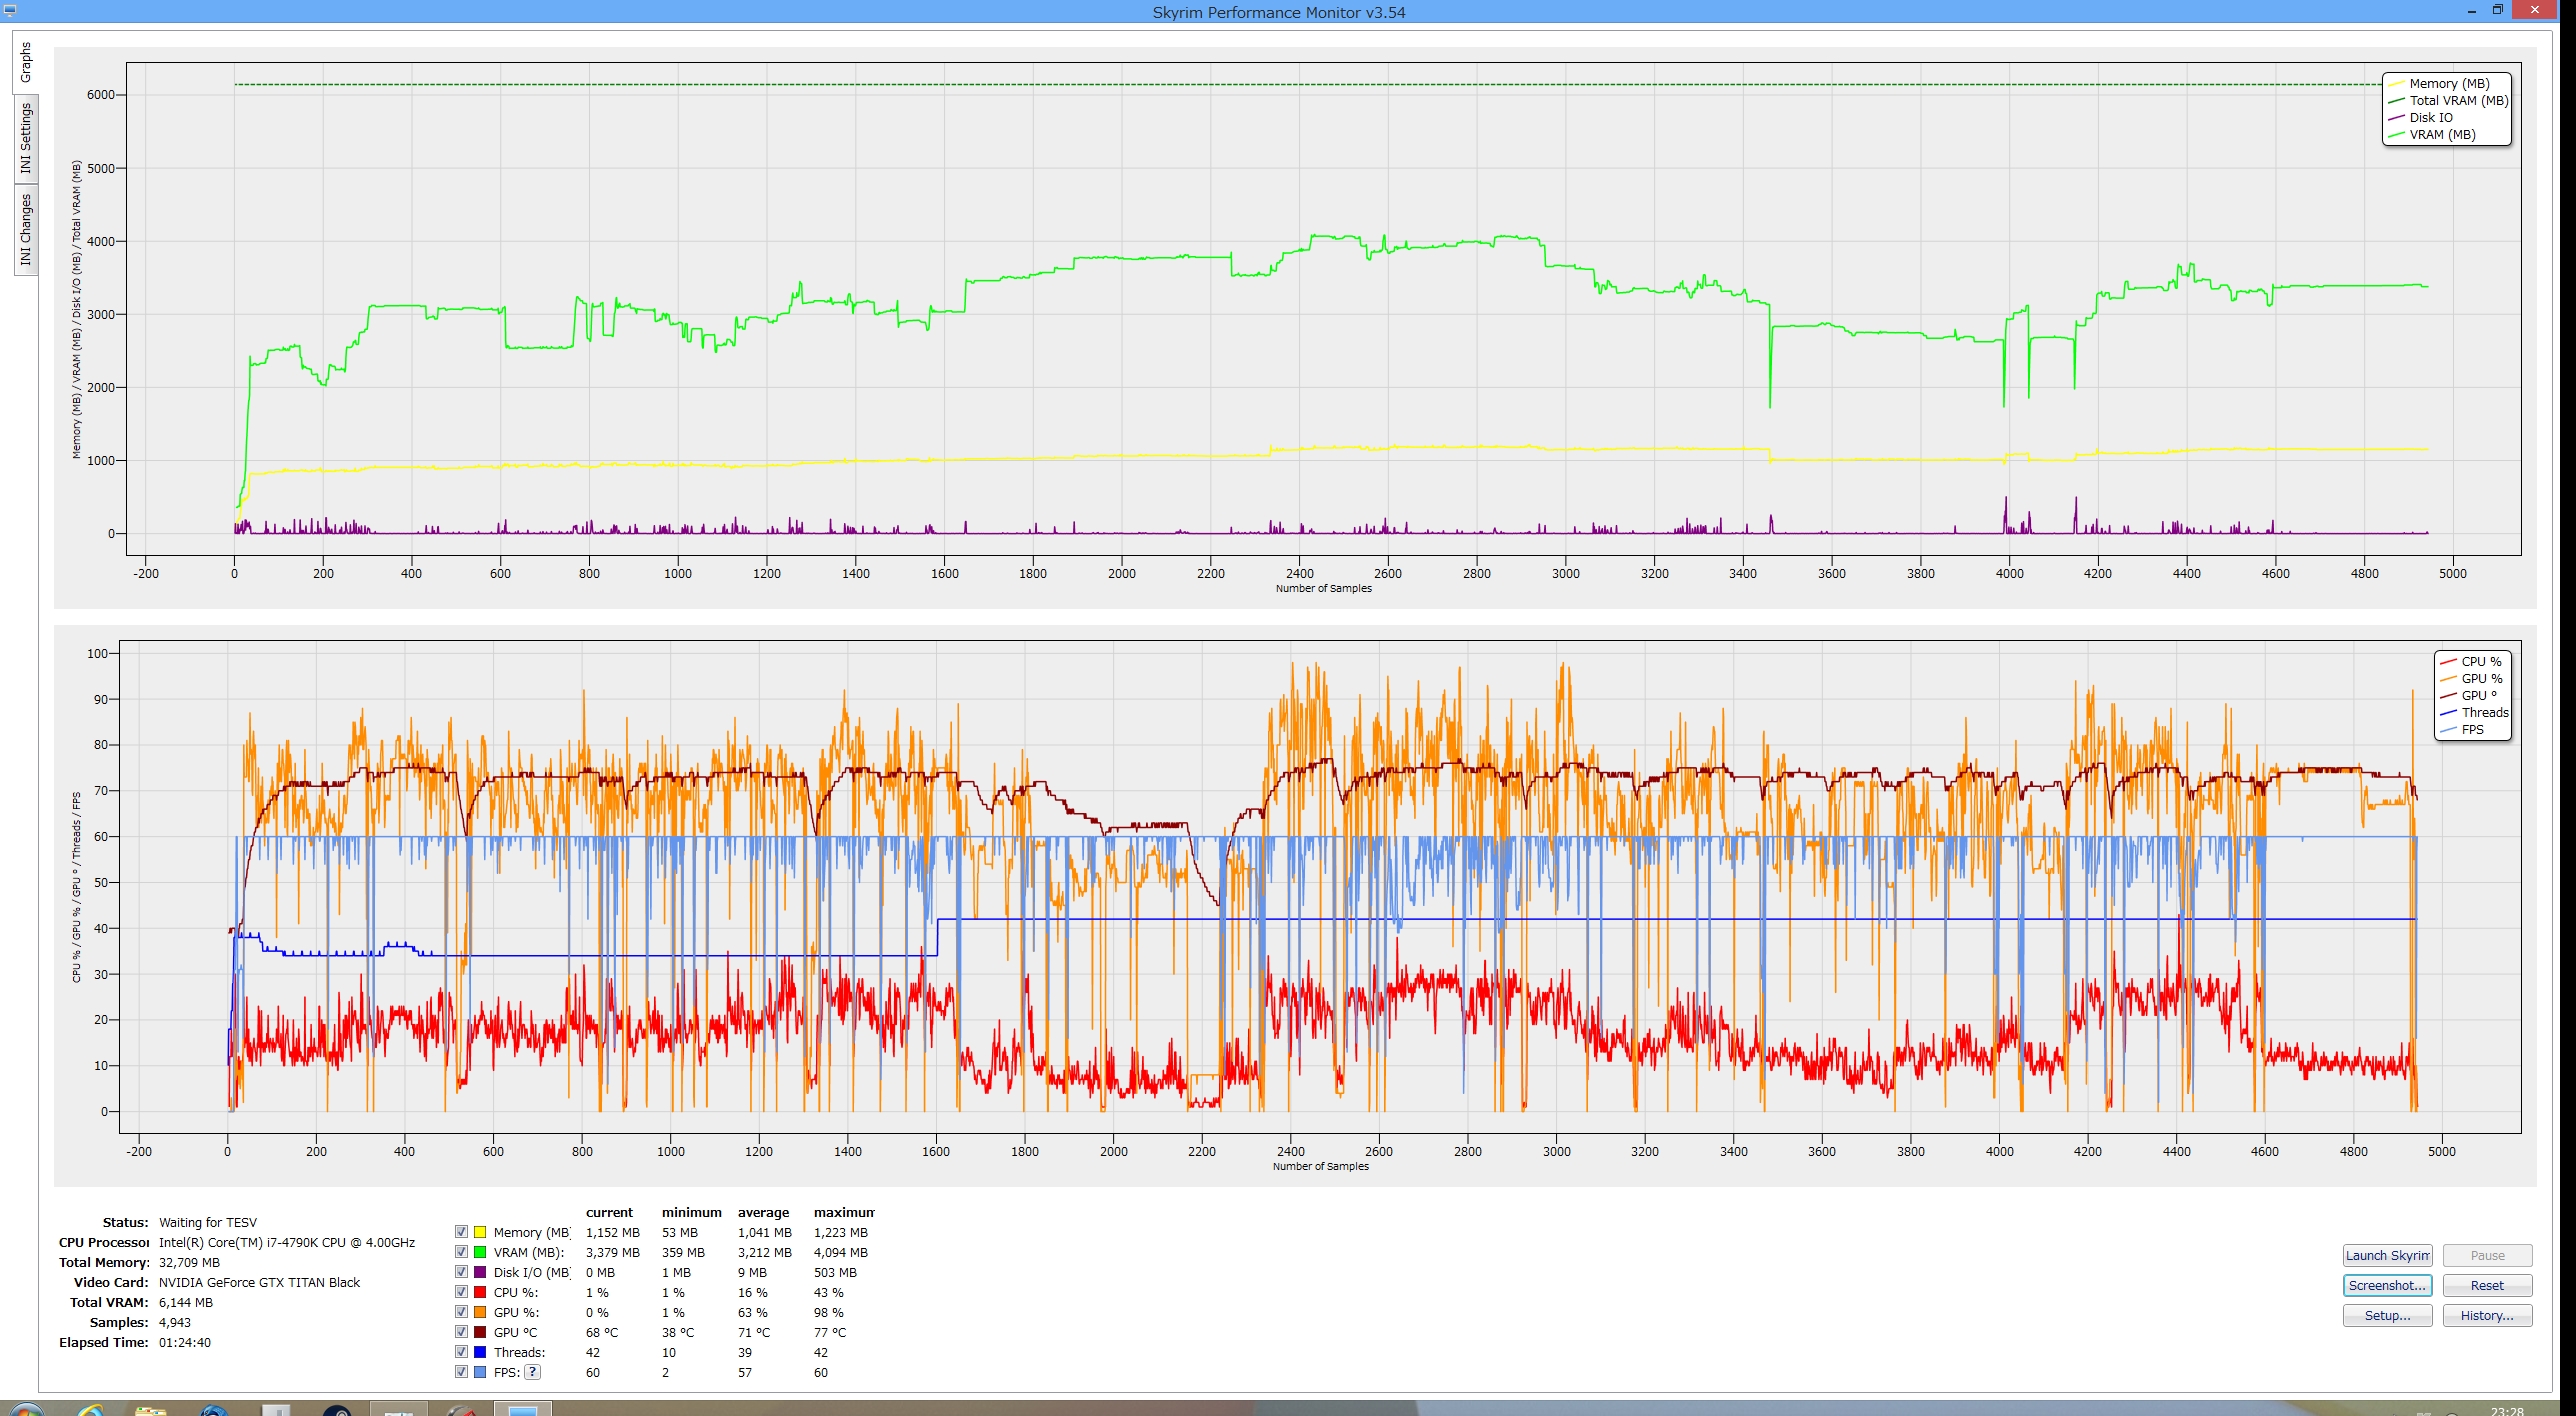Toggle the Disk I/O (MB) checkbox
Image resolution: width=2576 pixels, height=1416 pixels.
[461, 1272]
